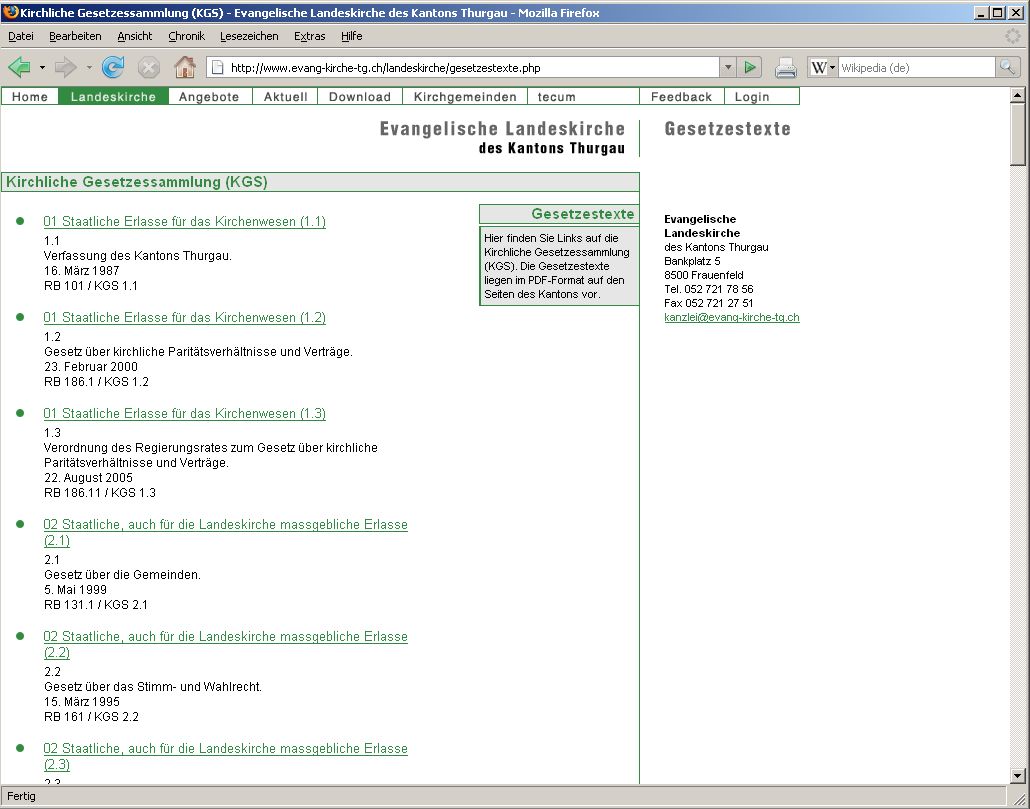Screen dimensions: 1030x809
Task: Click the green Back arrow button
Action: point(19,67)
